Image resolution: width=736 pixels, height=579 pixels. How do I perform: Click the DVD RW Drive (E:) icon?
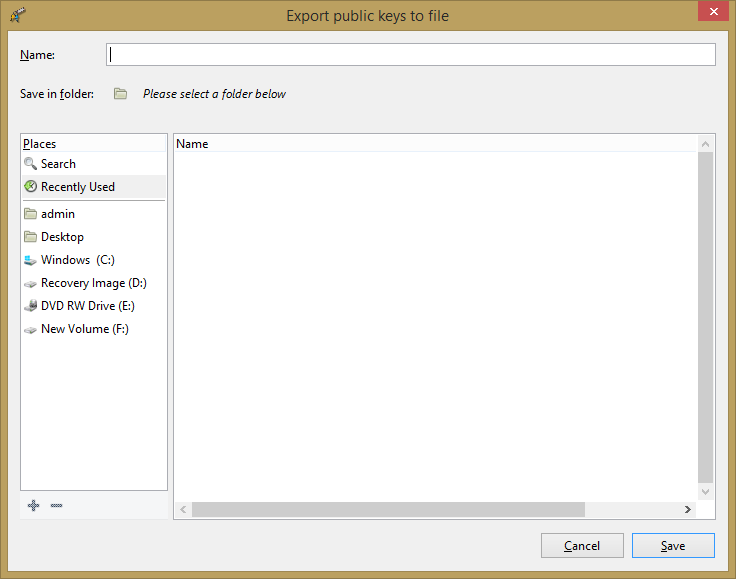[x=31, y=306]
